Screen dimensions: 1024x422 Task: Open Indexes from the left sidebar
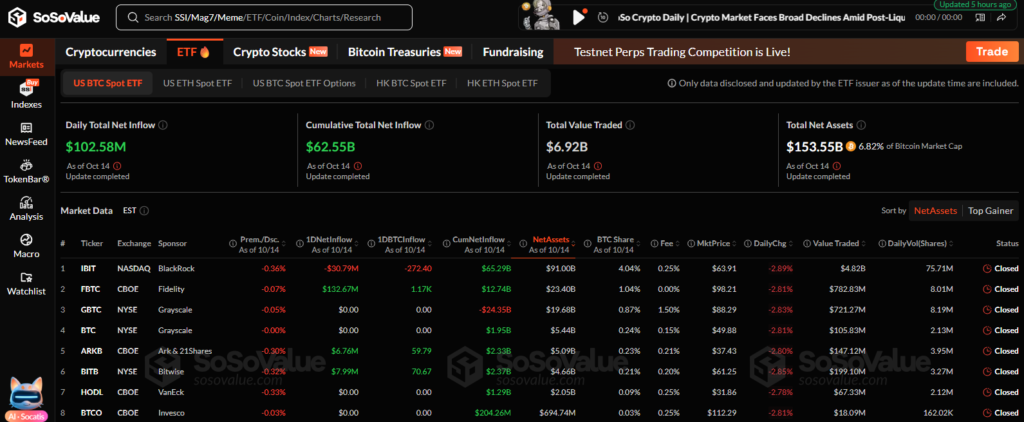coord(26,95)
